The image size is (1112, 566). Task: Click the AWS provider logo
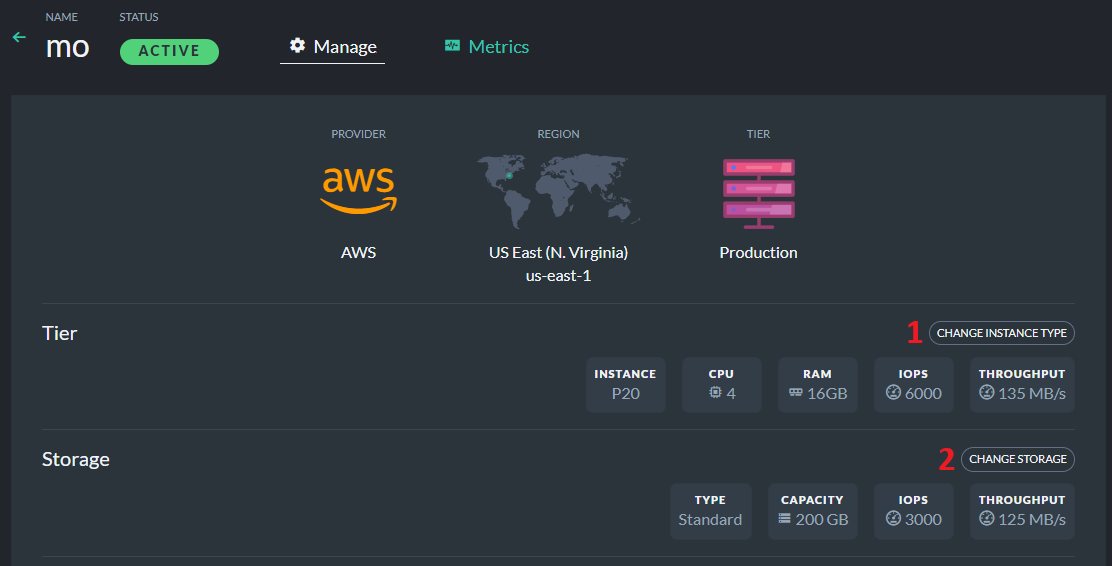[x=358, y=190]
